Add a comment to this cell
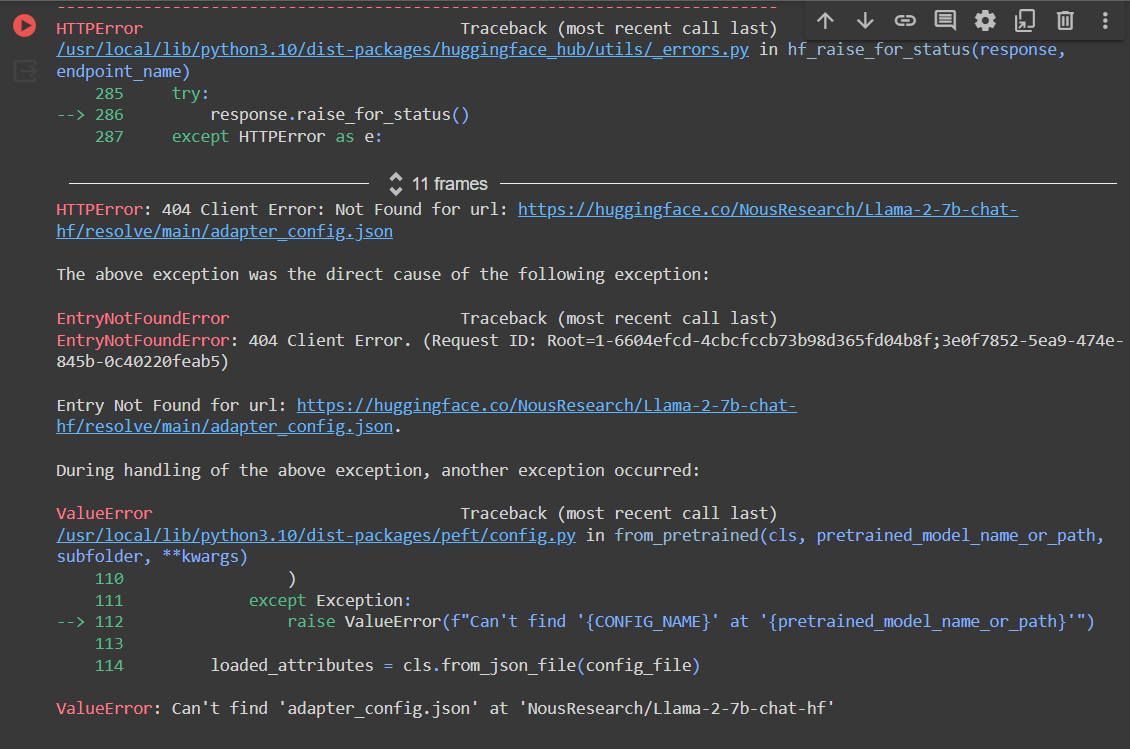 pos(945,20)
